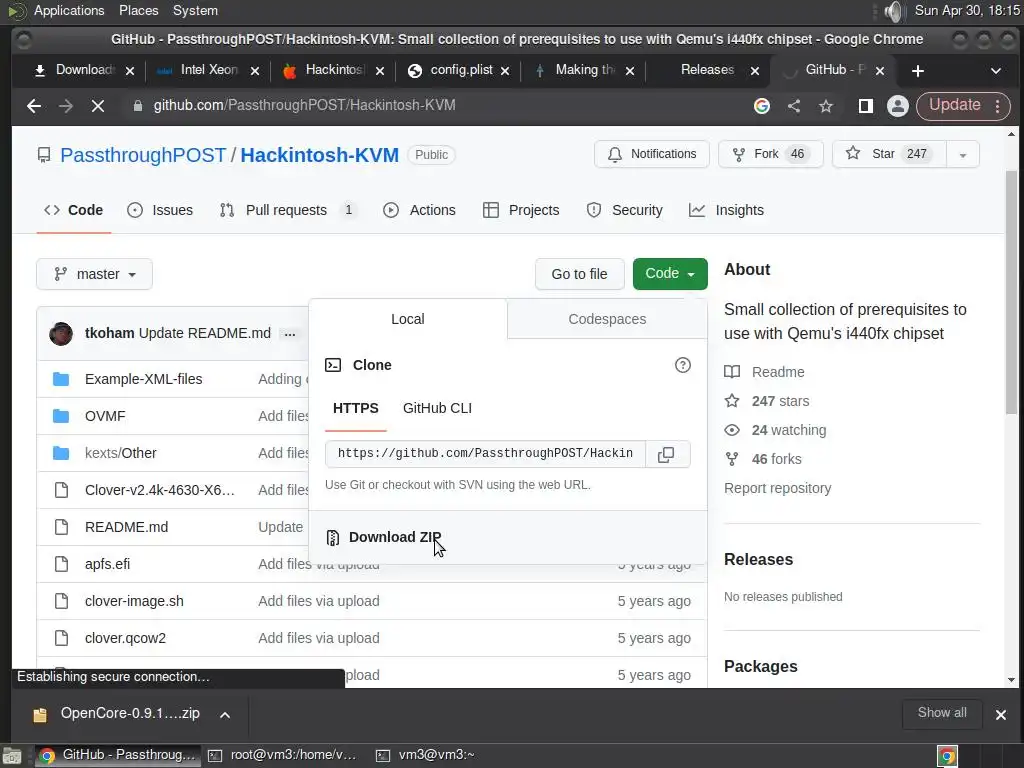This screenshot has width=1024, height=768.
Task: Click Show all downloads
Action: [x=942, y=713]
